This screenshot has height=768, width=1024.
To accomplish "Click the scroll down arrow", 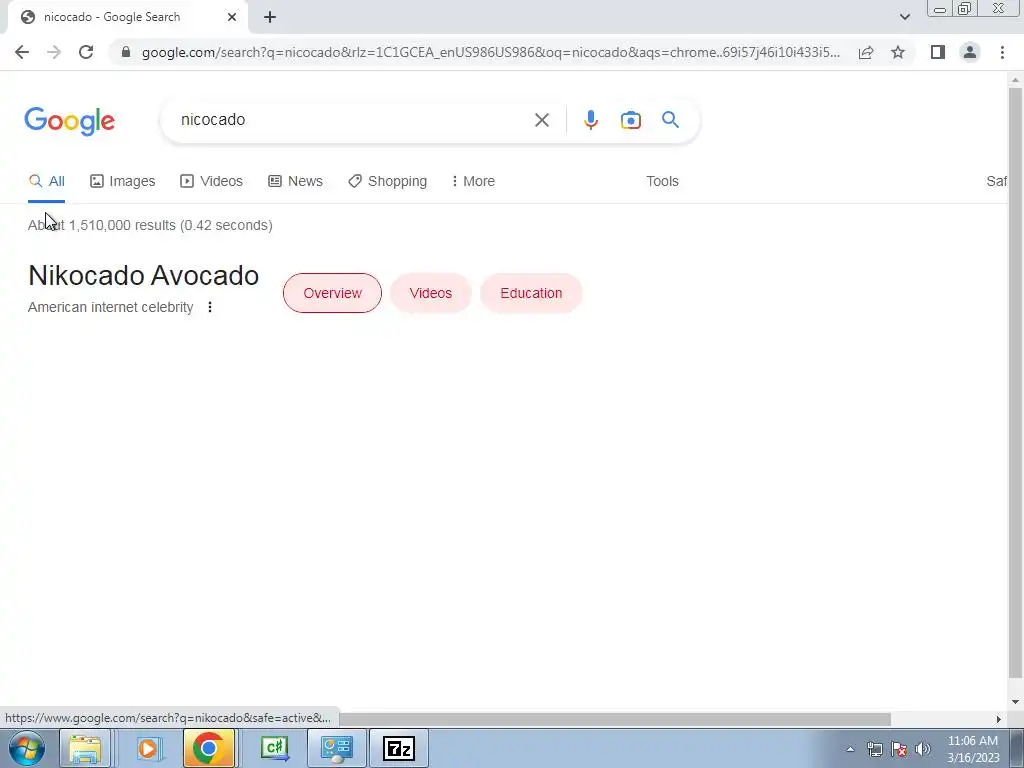I will point(1015,702).
